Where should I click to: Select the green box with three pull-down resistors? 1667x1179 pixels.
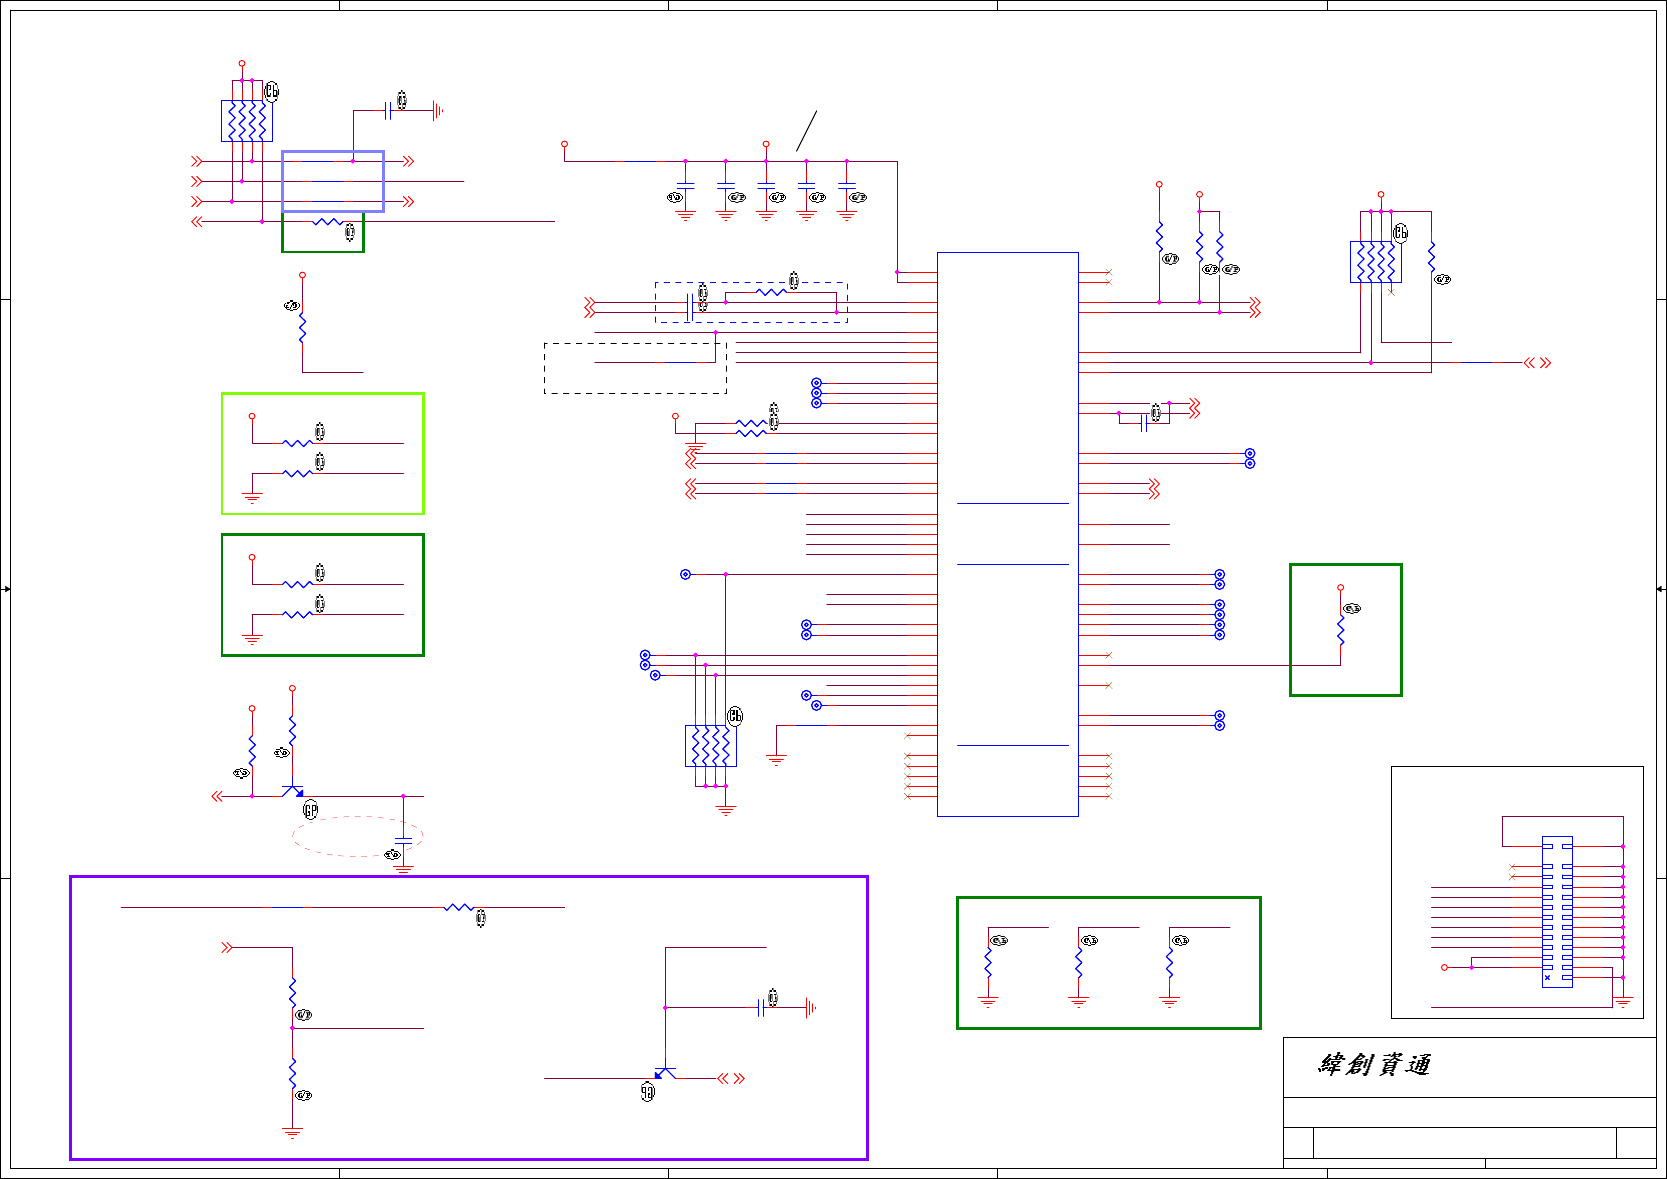tap(1109, 963)
